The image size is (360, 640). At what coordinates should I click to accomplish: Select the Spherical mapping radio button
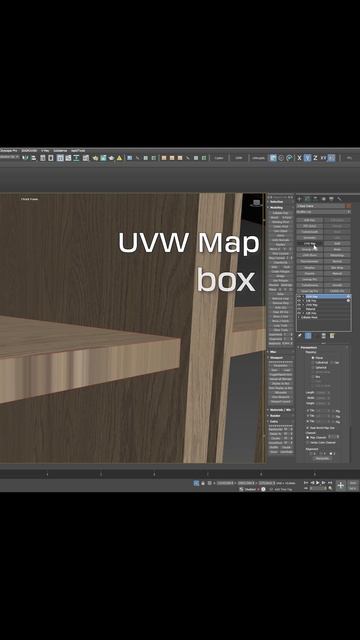point(313,367)
